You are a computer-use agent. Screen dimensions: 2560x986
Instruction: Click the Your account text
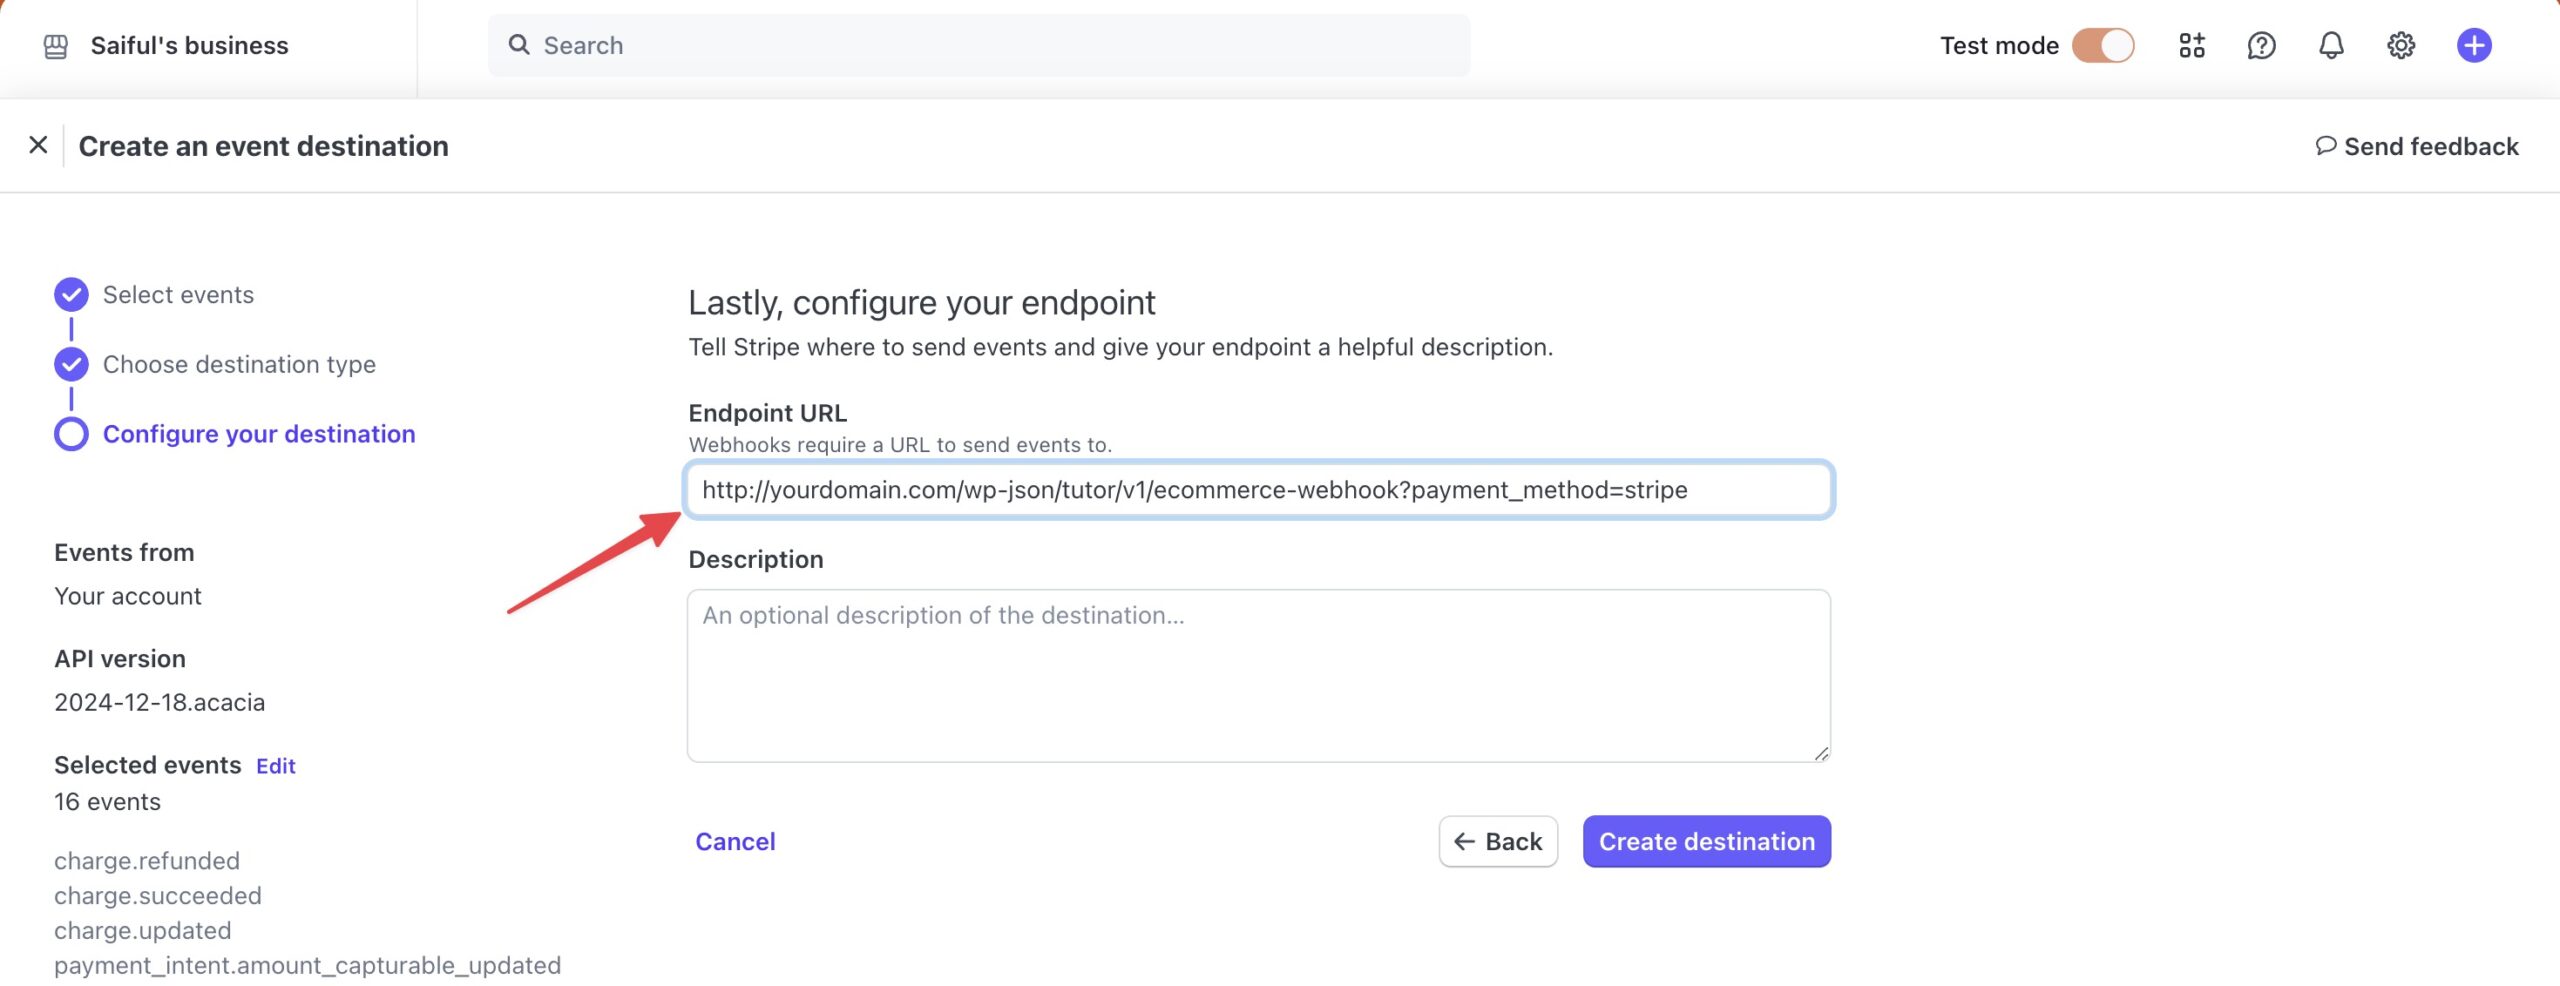128,597
